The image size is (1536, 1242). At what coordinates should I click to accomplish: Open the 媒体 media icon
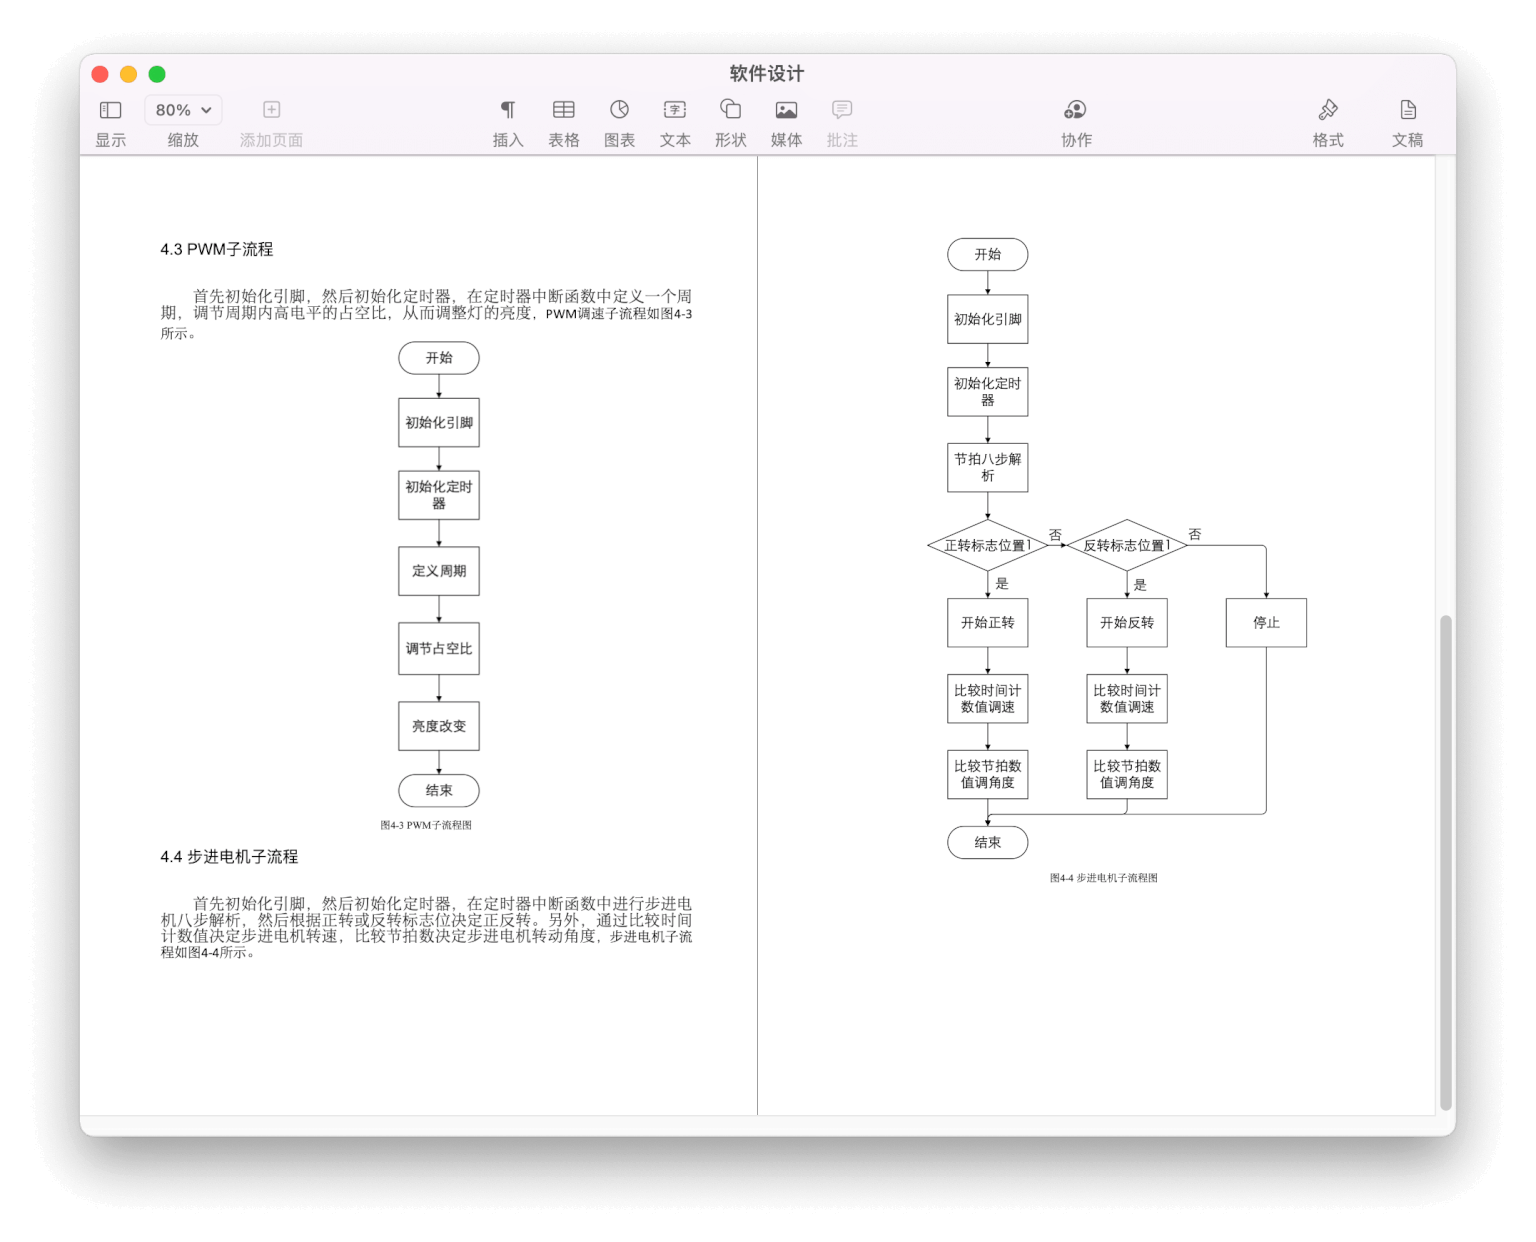tap(787, 110)
